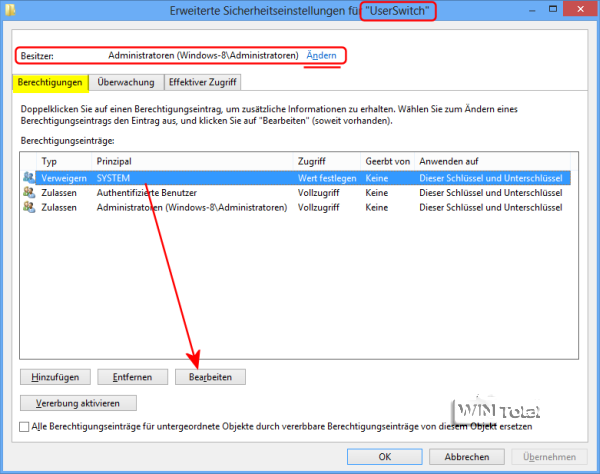Click the user-group icon of the SYSTEM entry
This screenshot has width=600, height=474.
tap(29, 178)
